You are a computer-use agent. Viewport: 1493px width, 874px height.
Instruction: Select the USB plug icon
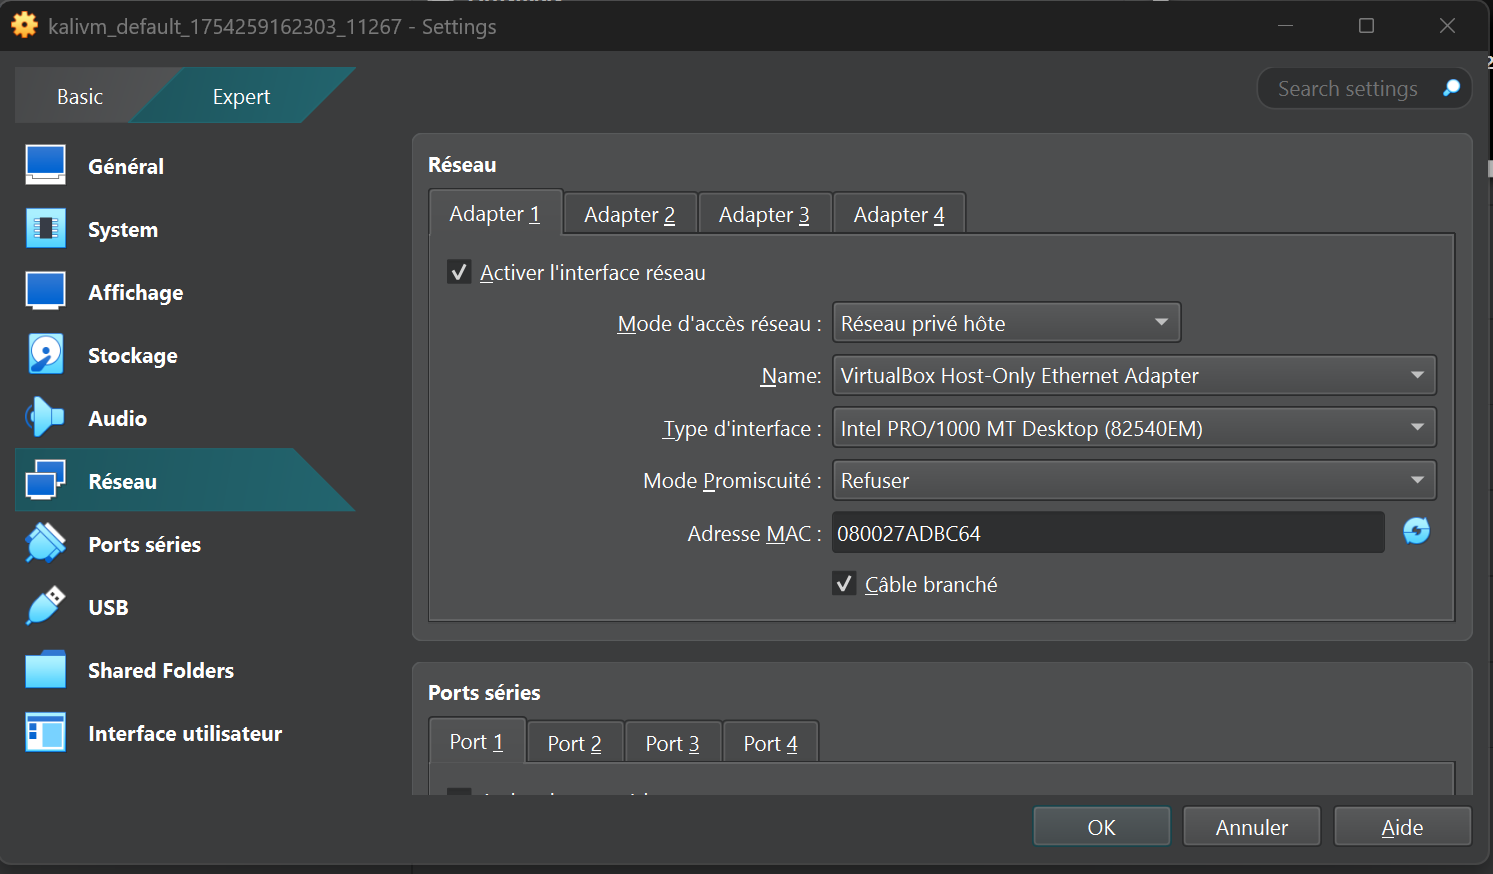[46, 607]
